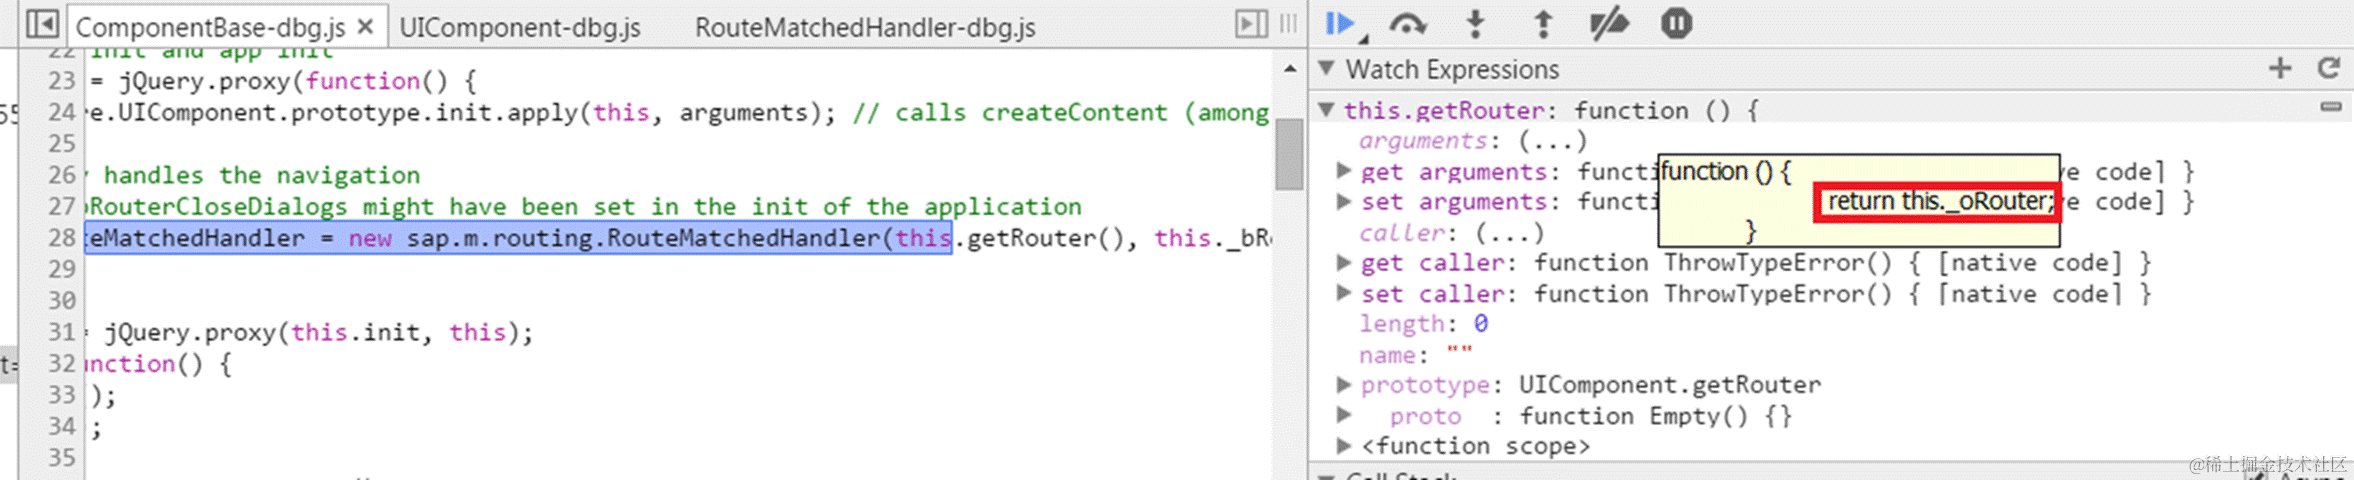
Task: Expand the prototype UIComponent.getRouter entry
Action: point(1345,384)
